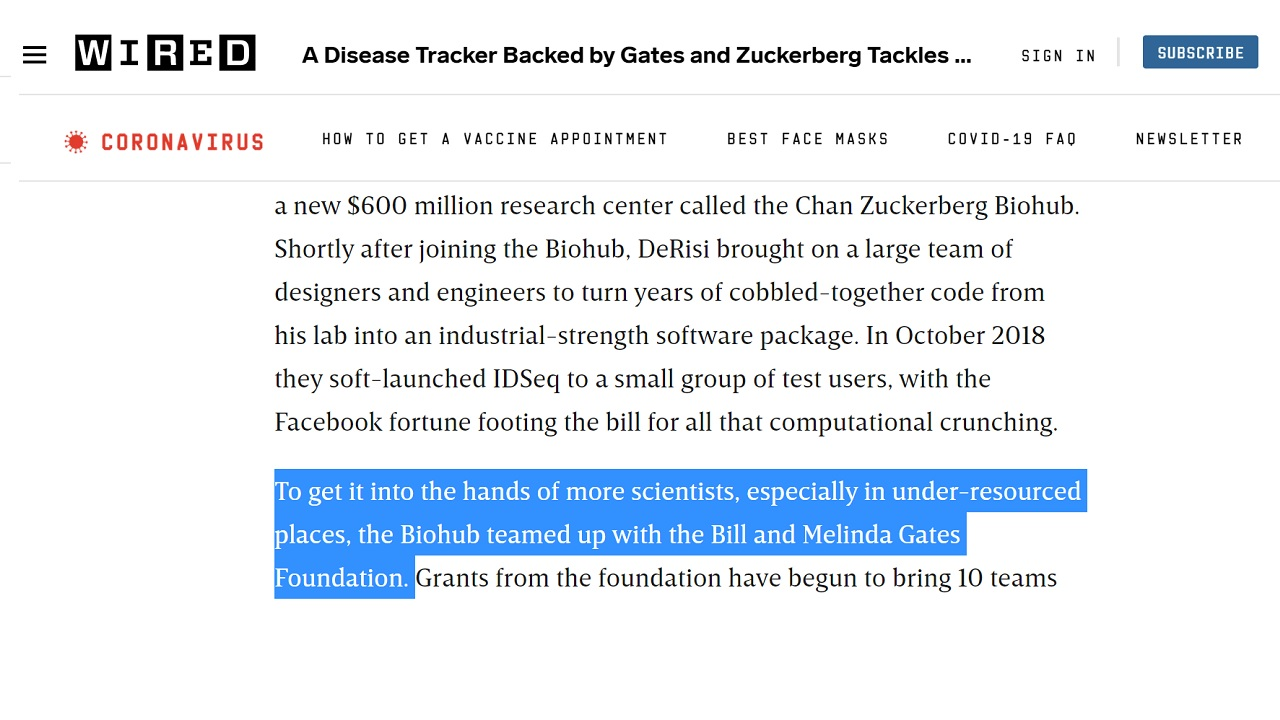The width and height of the screenshot is (1280, 720).
Task: Click the highlighted sentence beginning 'To get it'
Action: pos(677,492)
